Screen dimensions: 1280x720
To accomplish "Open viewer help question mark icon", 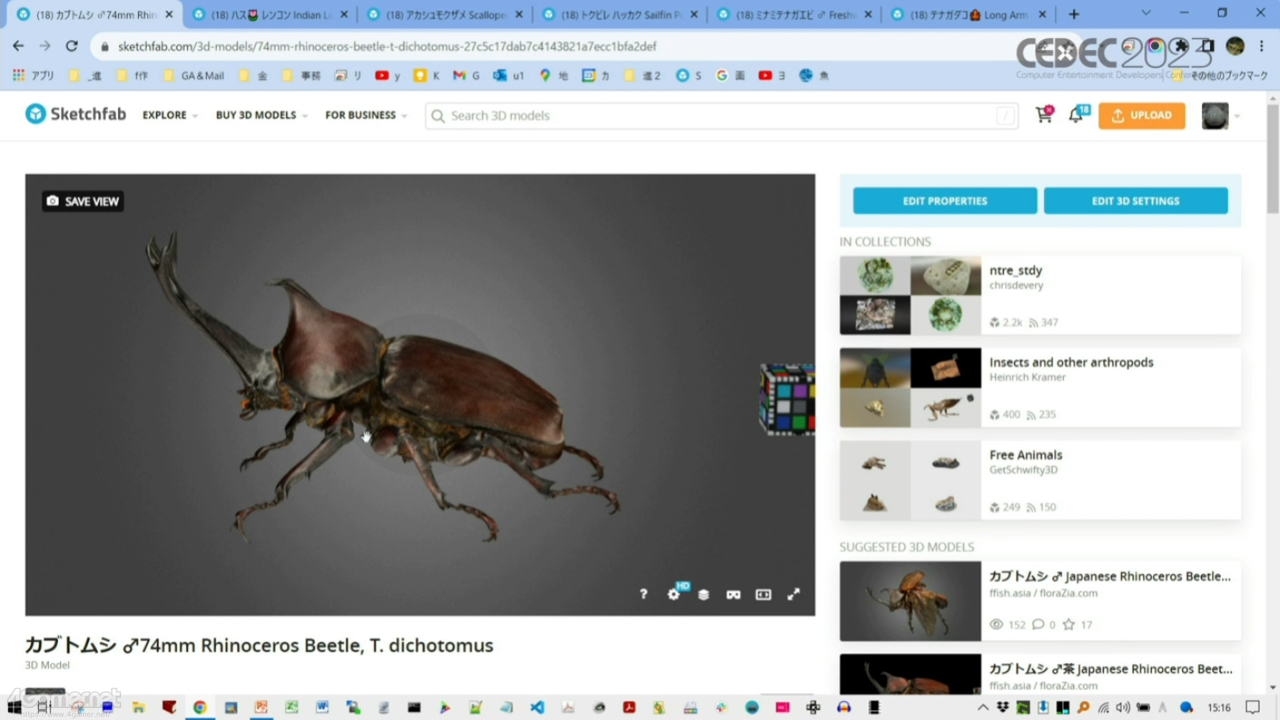I will (x=643, y=594).
